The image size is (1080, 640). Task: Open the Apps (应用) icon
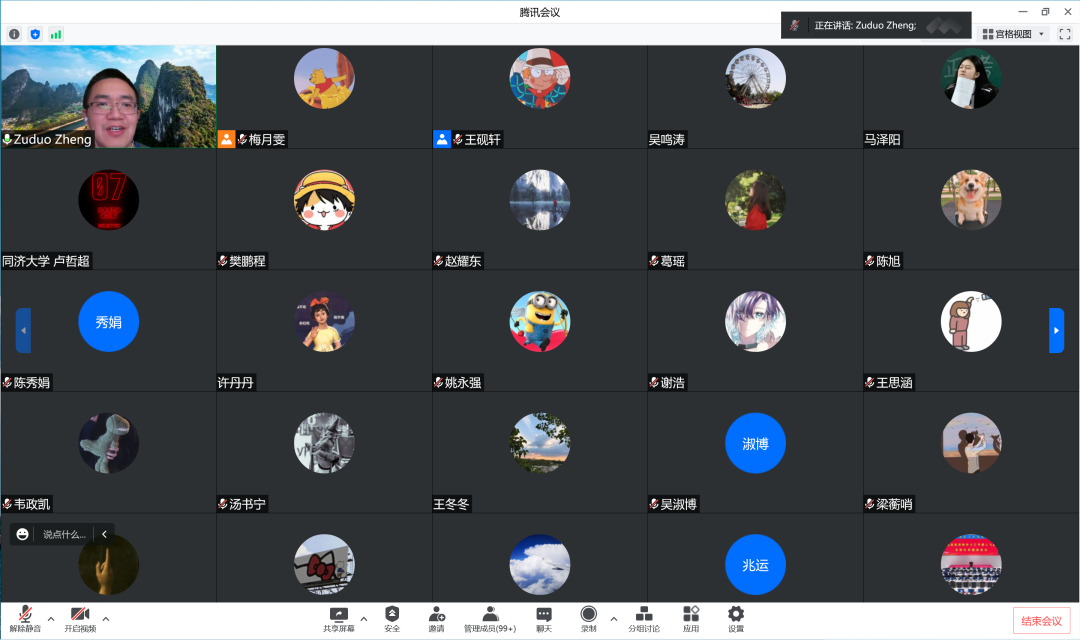pyautogui.click(x=691, y=615)
